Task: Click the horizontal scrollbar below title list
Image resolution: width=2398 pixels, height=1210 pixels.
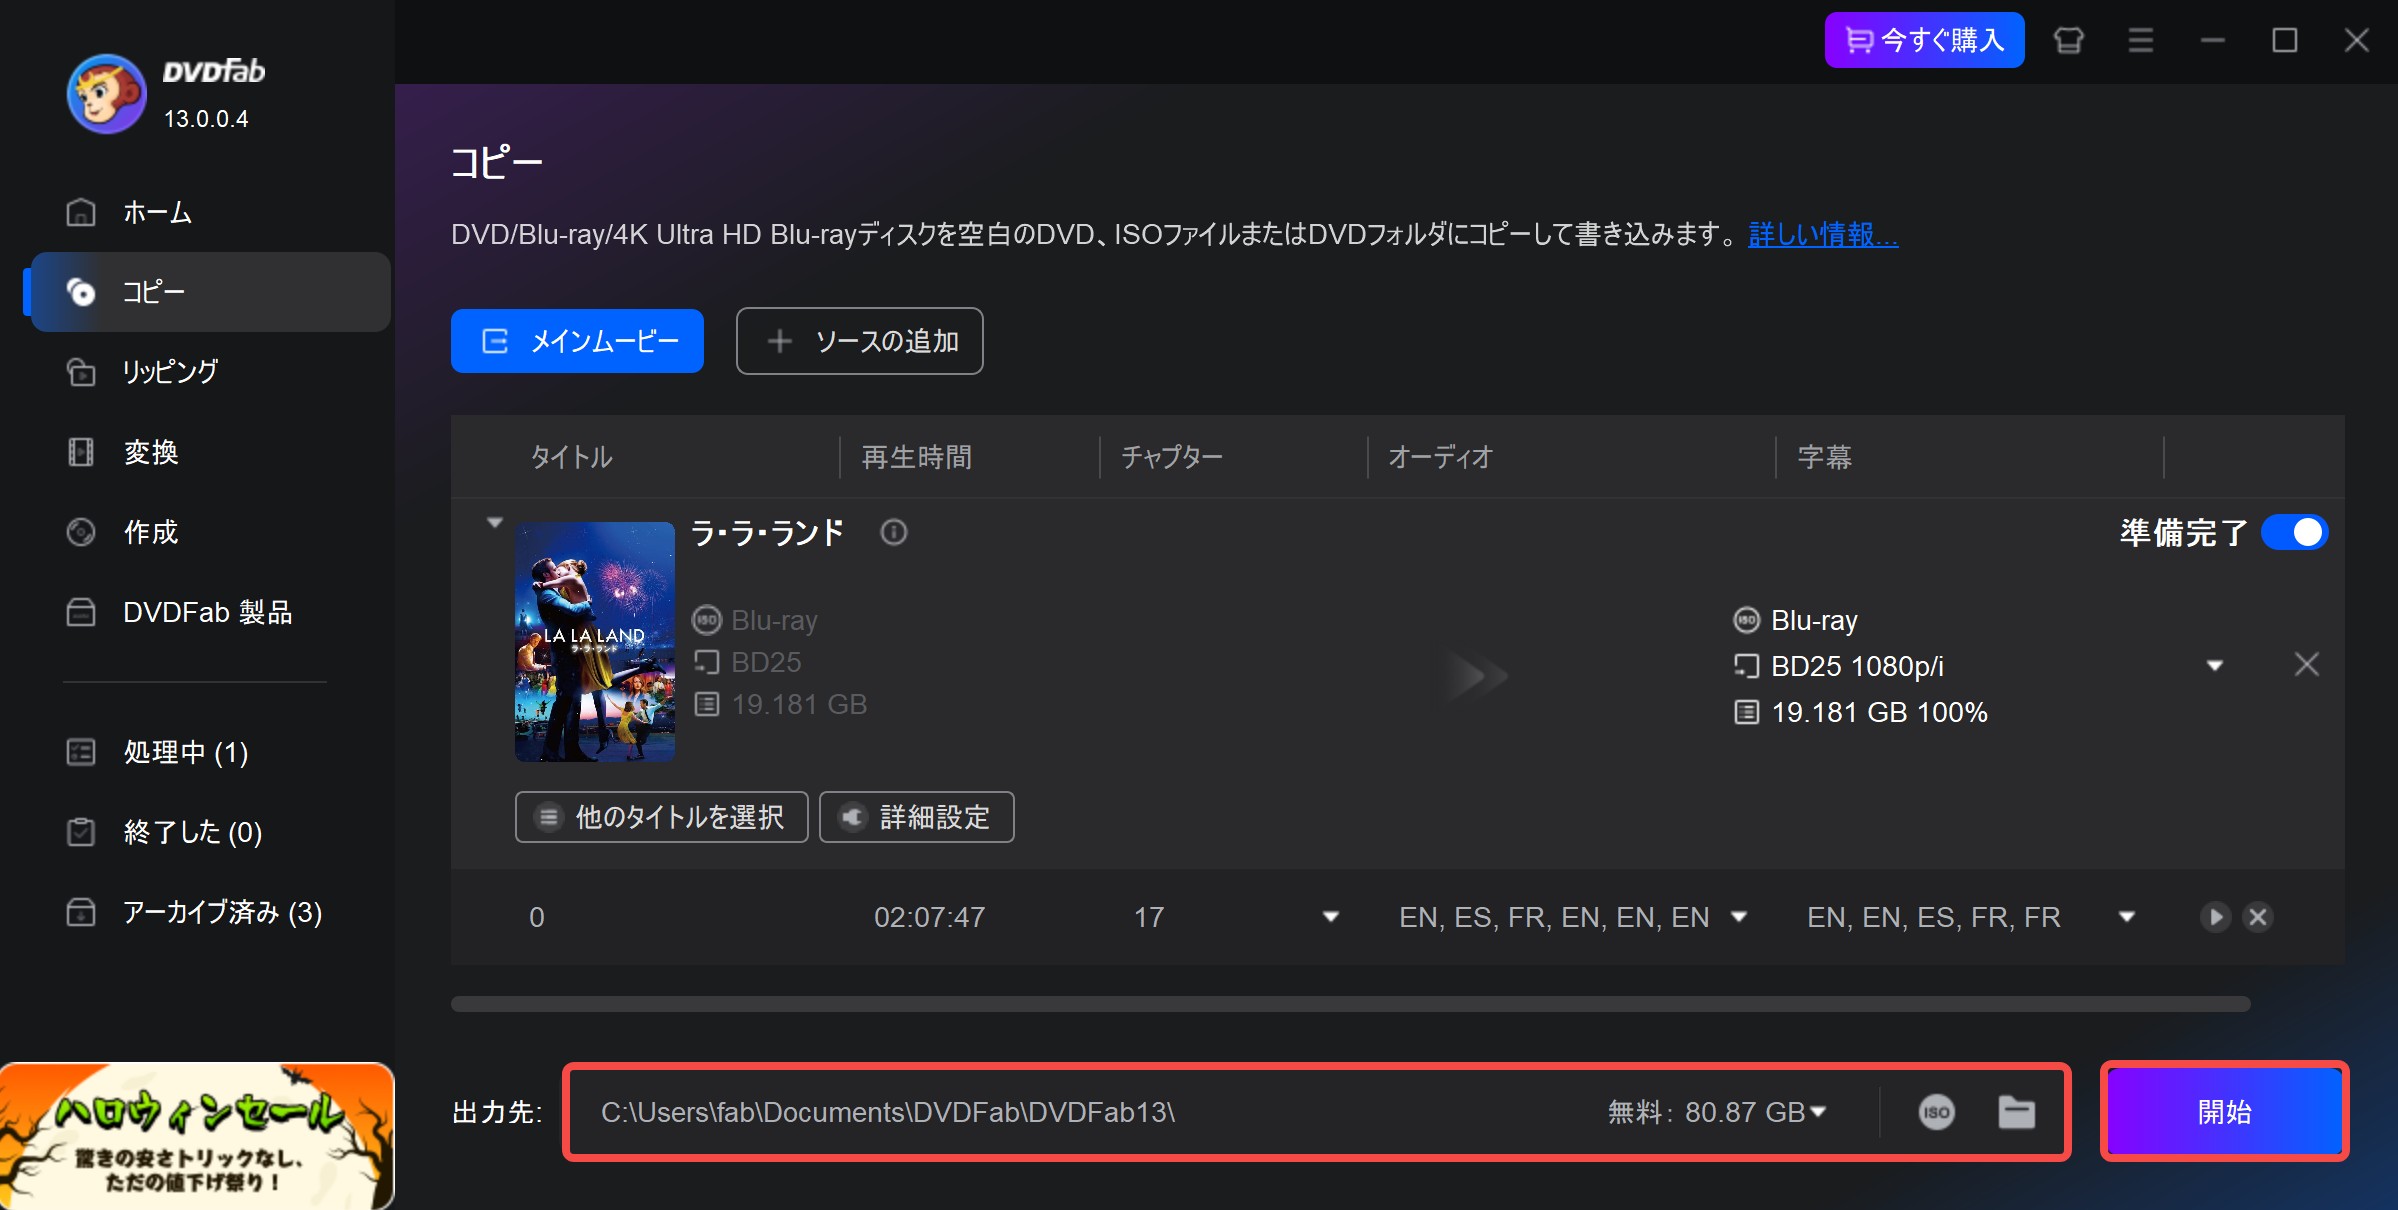Action: tap(1350, 1004)
